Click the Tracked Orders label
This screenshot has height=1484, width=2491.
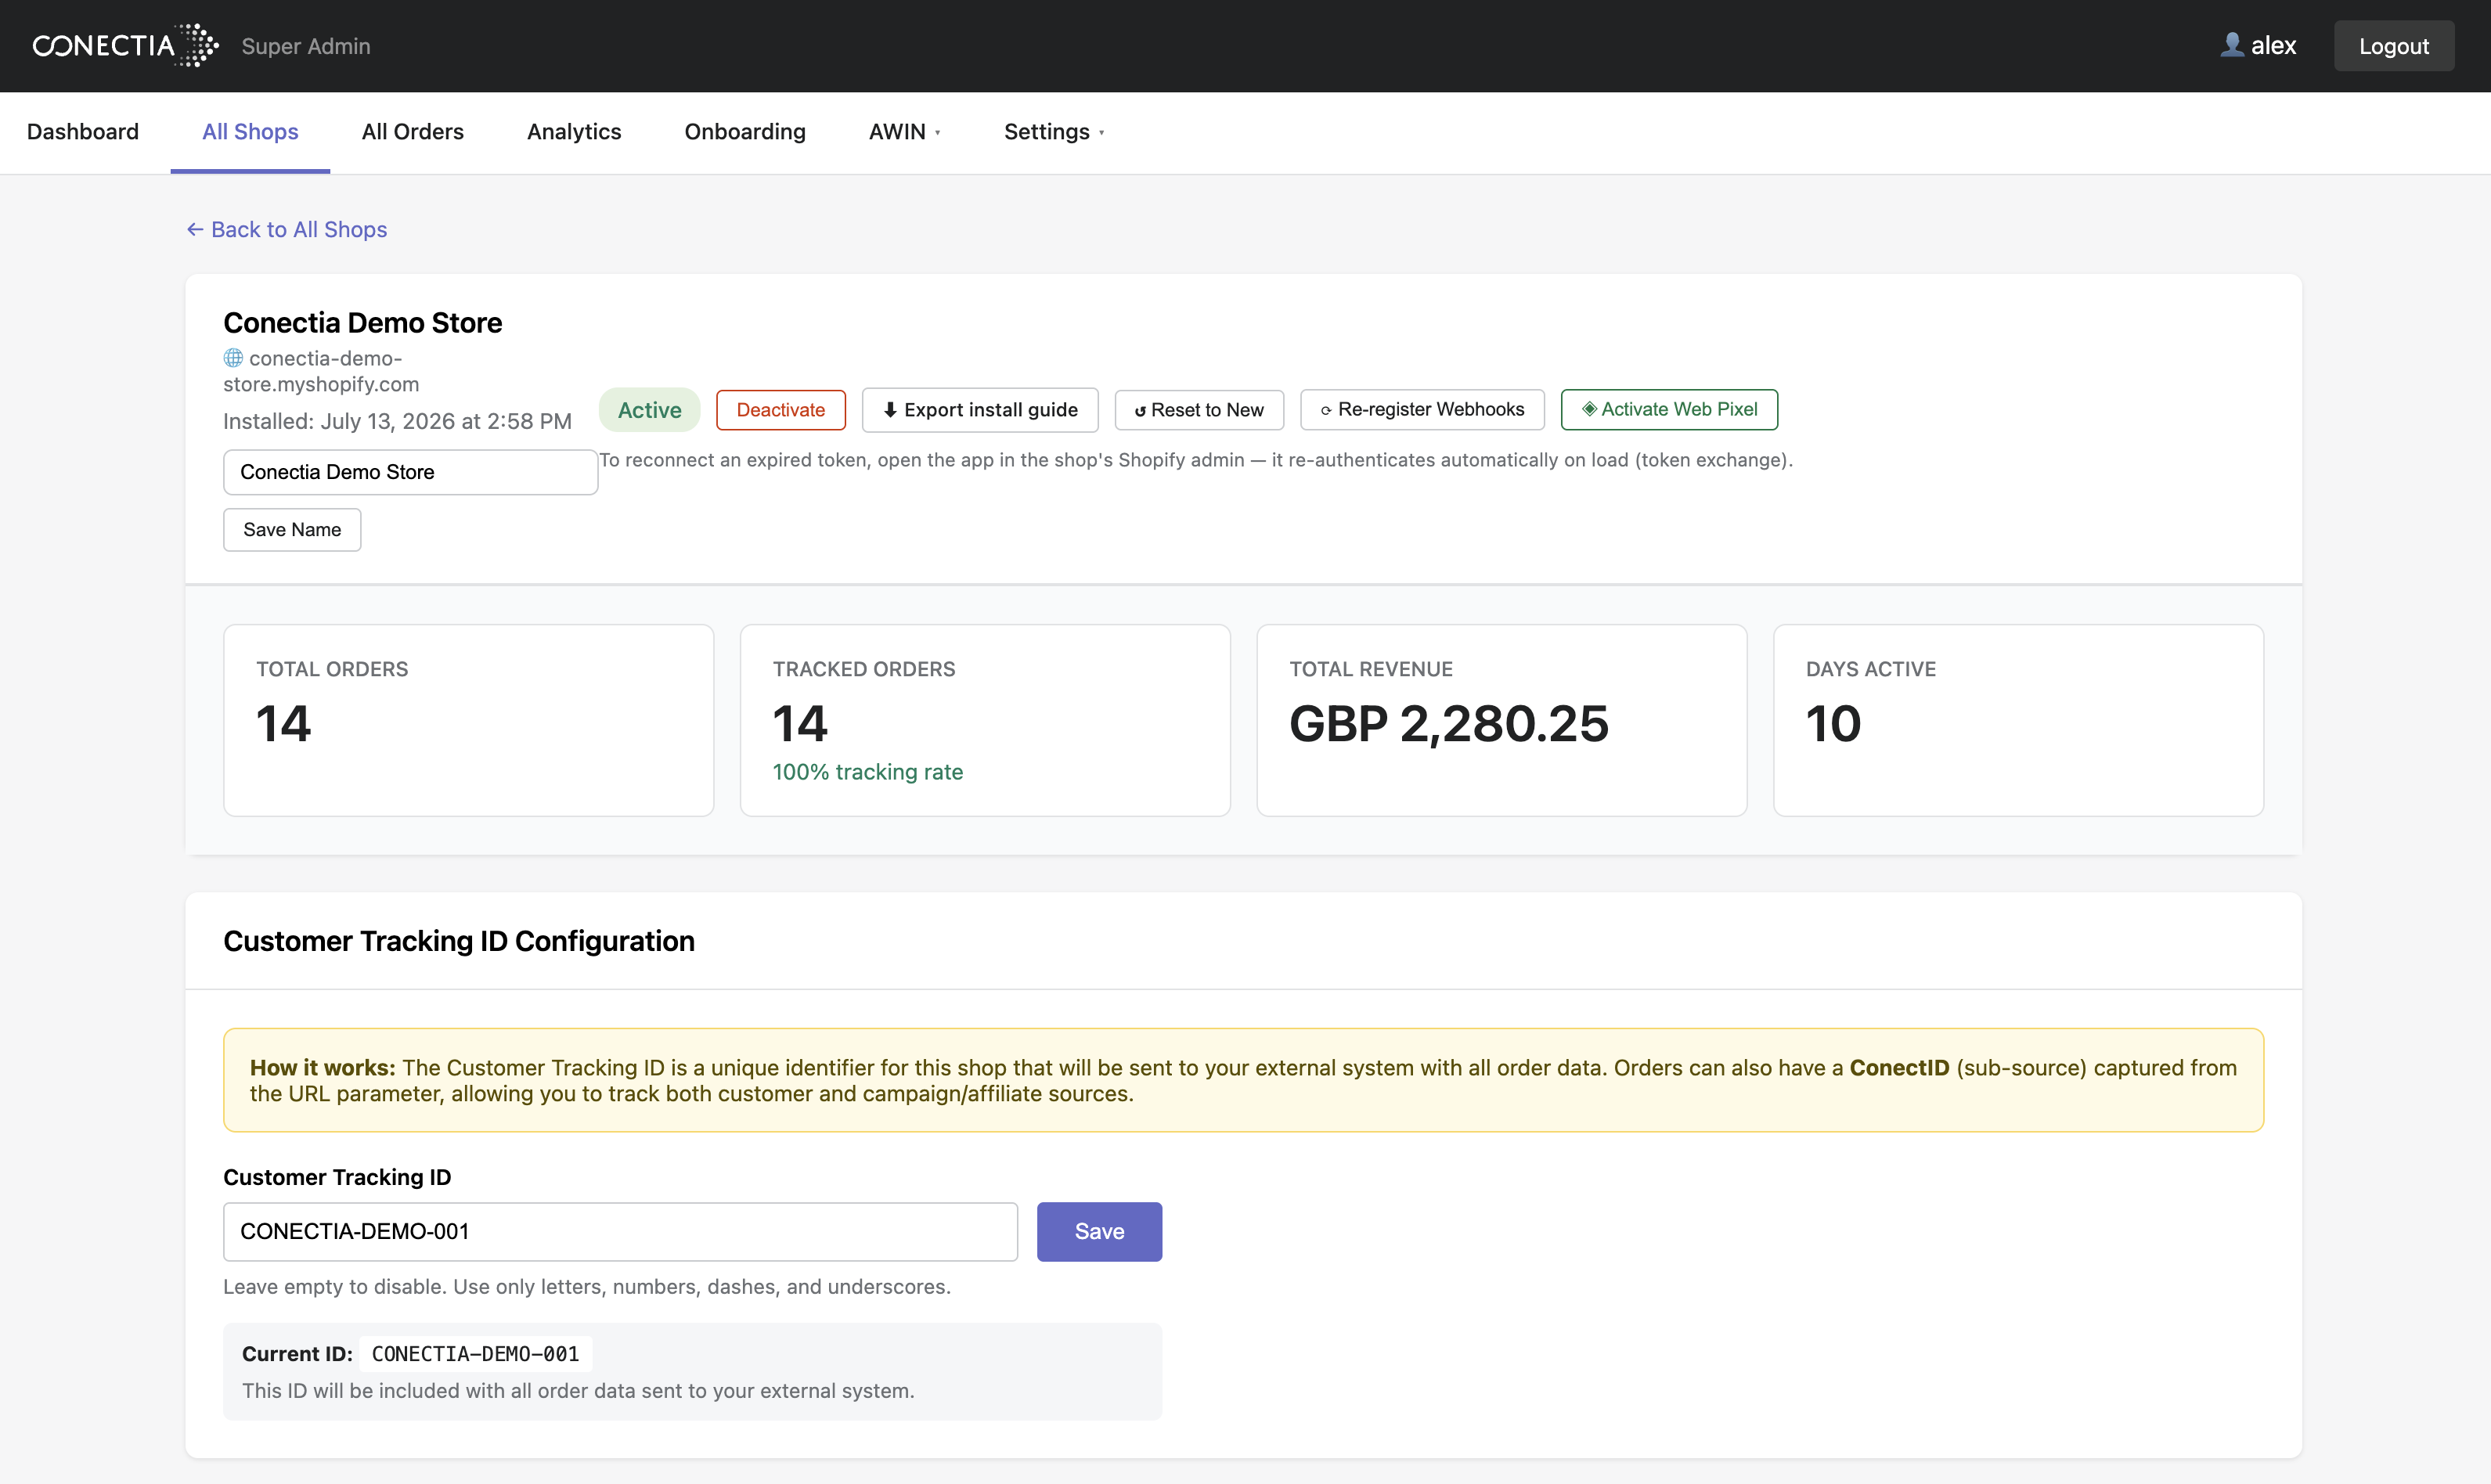coord(864,669)
